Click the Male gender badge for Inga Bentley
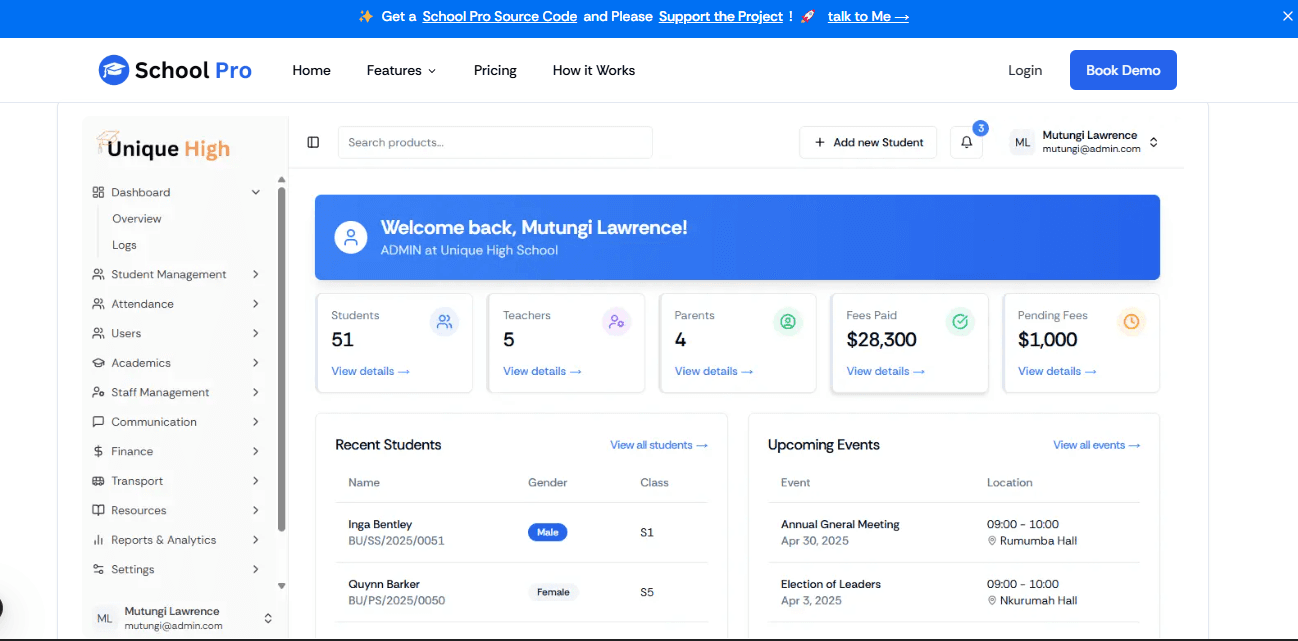1298x641 pixels. tap(547, 532)
